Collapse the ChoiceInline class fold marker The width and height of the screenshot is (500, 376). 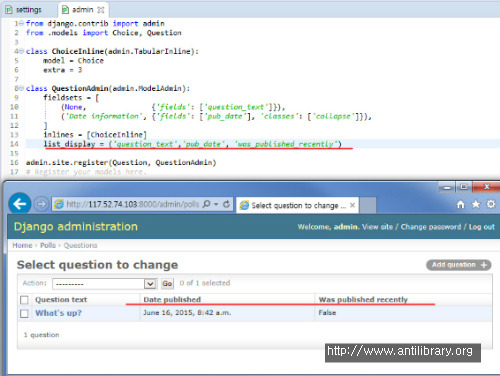coord(21,51)
